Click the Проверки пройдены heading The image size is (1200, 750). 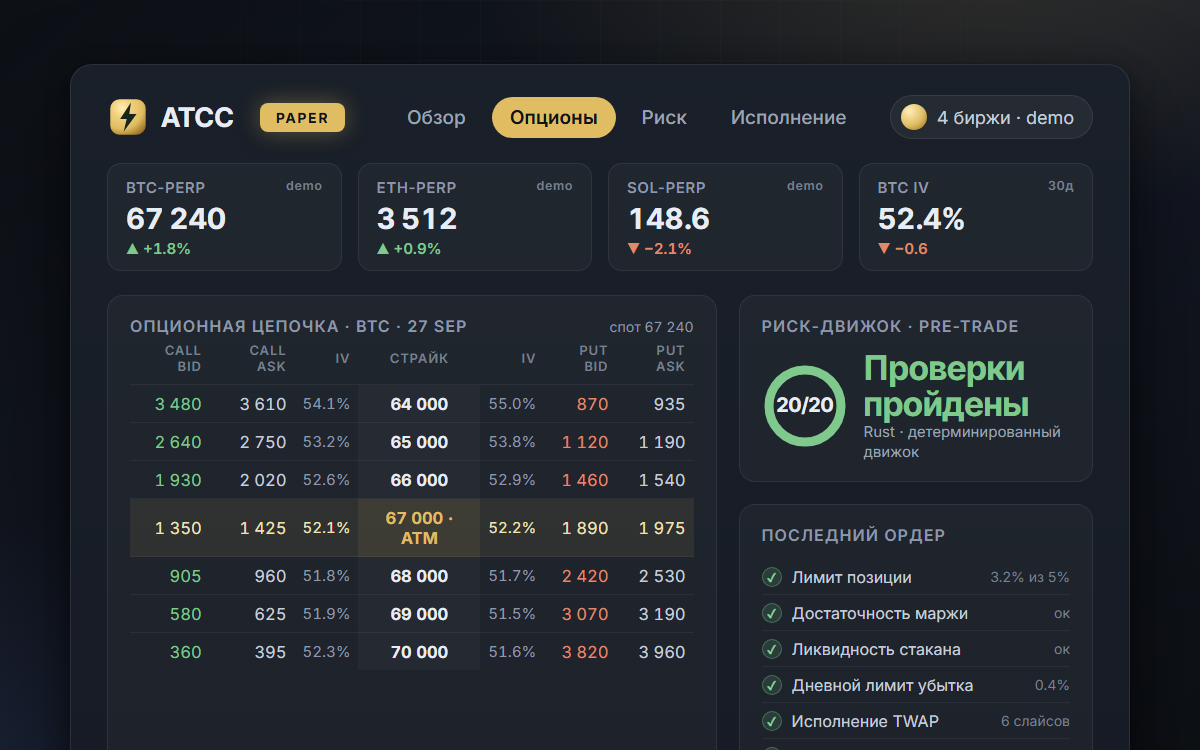coord(945,386)
